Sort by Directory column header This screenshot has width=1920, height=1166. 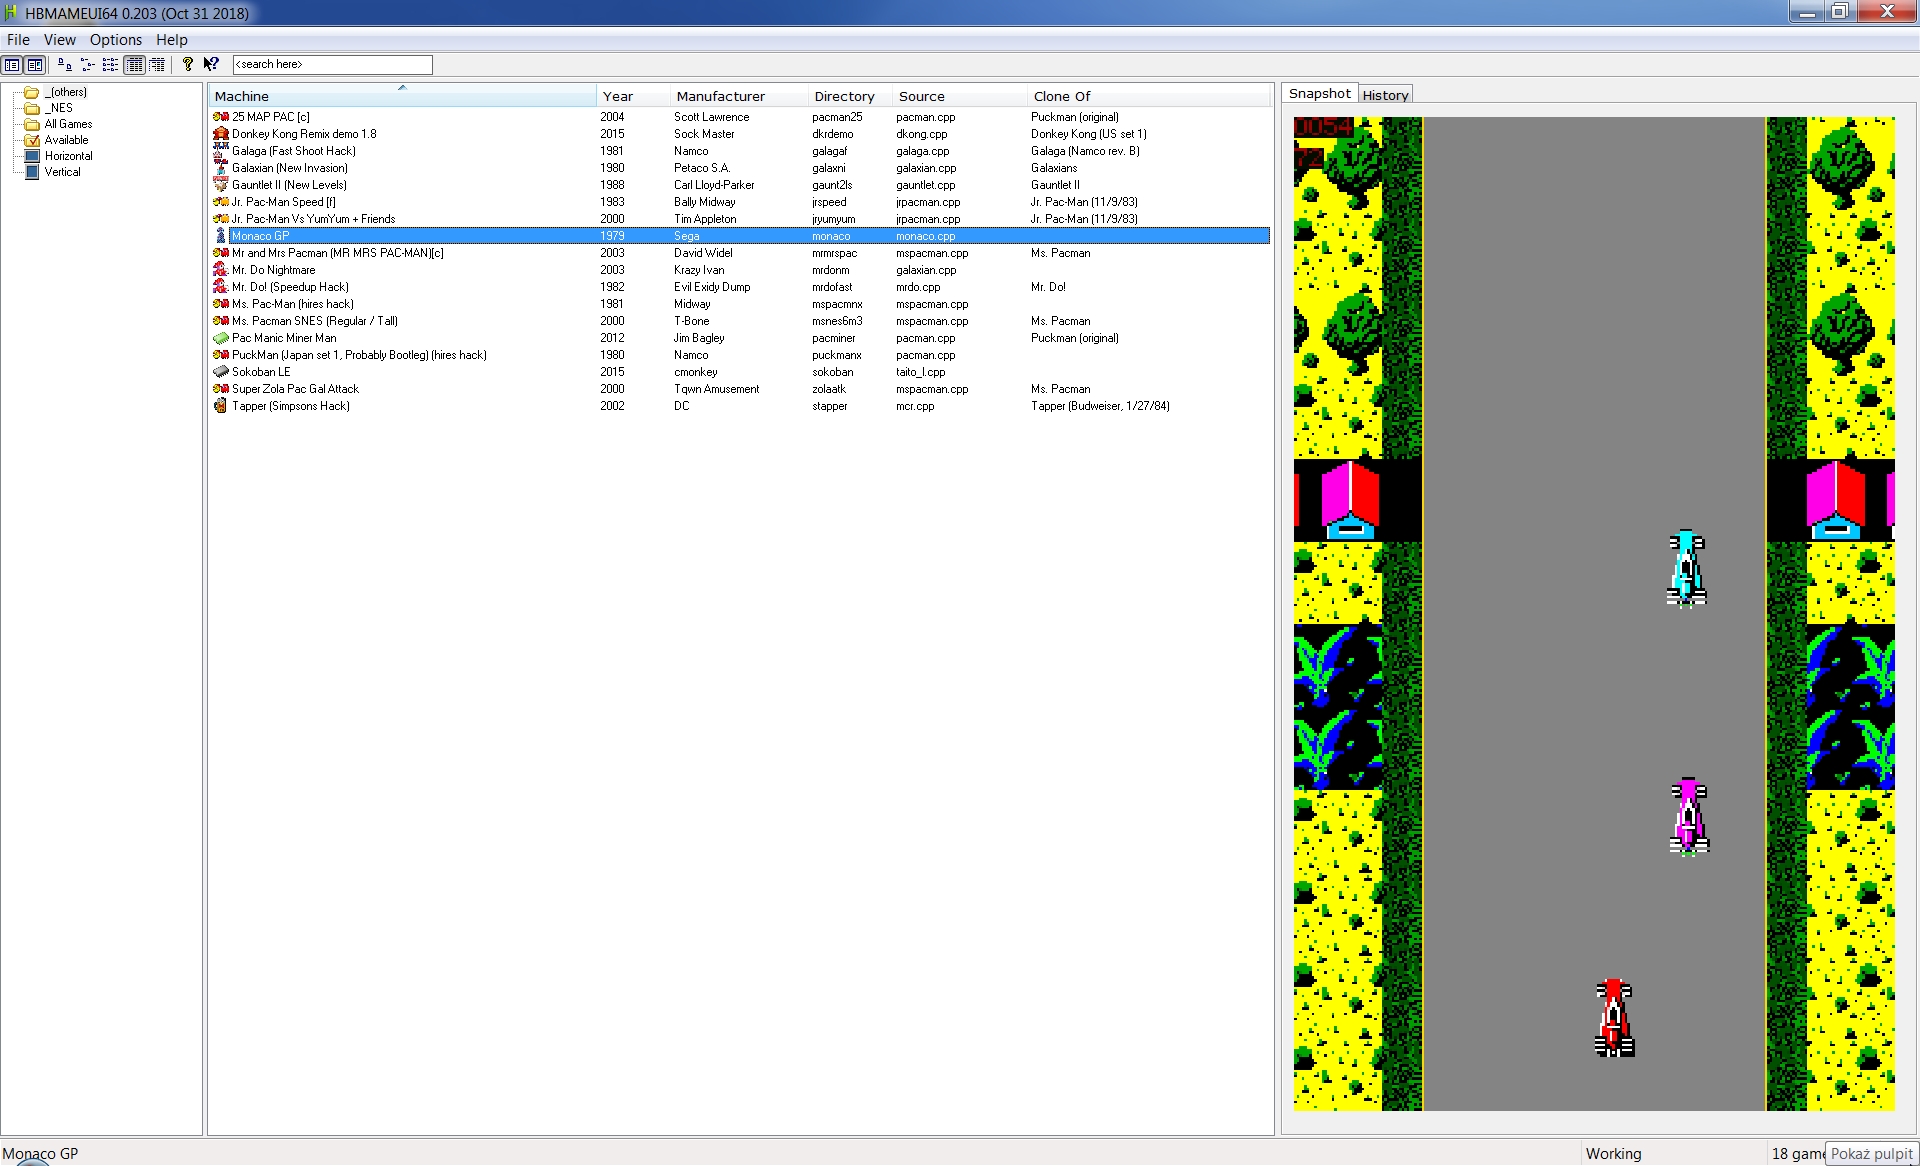click(x=850, y=96)
